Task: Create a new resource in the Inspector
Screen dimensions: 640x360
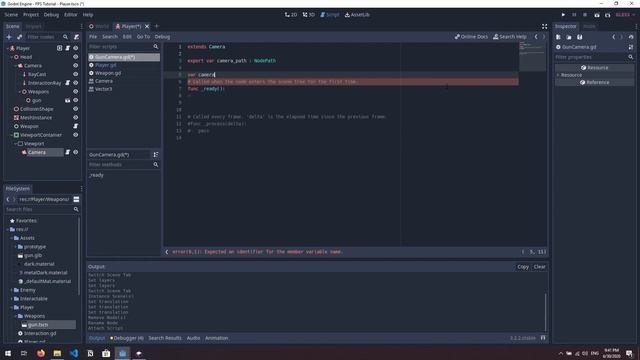Action: [x=558, y=37]
